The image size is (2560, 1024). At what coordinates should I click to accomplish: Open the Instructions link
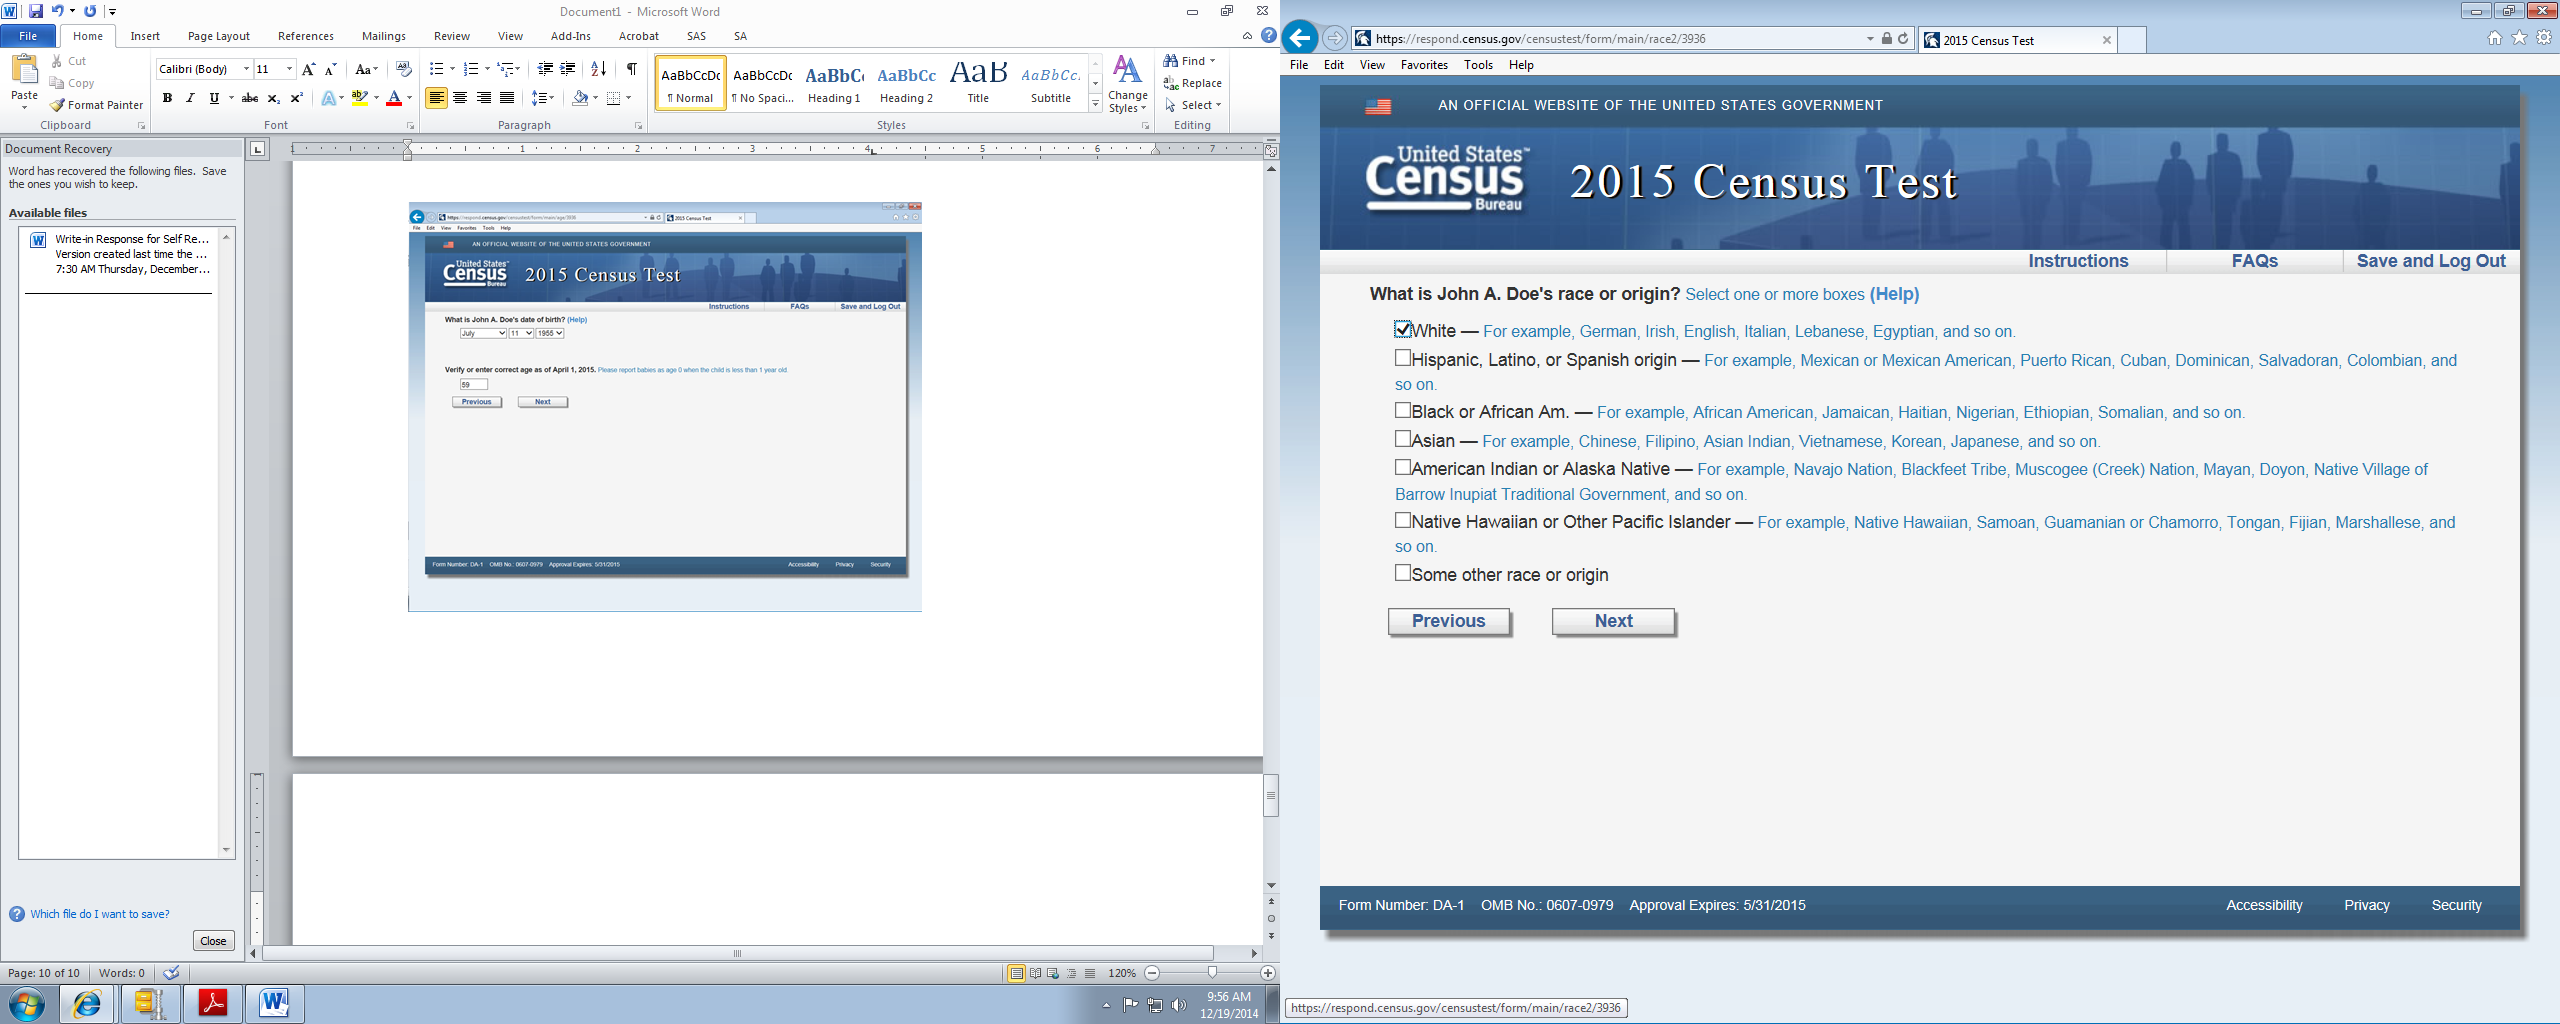pyautogui.click(x=2078, y=261)
